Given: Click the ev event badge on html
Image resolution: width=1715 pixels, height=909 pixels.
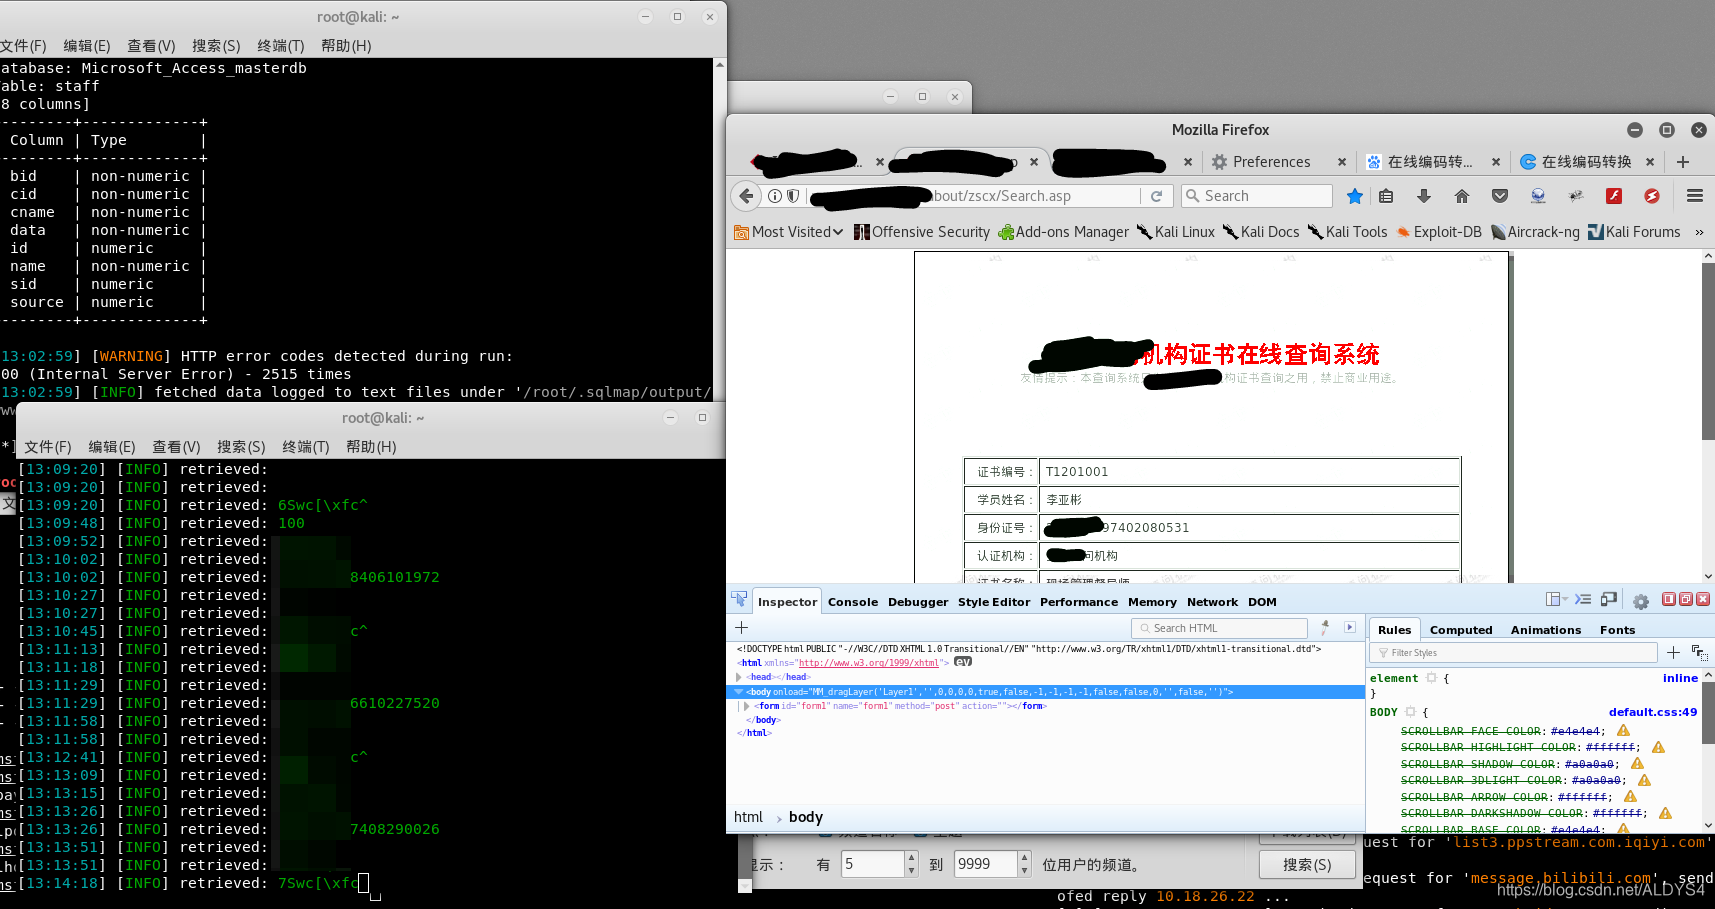Looking at the screenshot, I should [963, 662].
